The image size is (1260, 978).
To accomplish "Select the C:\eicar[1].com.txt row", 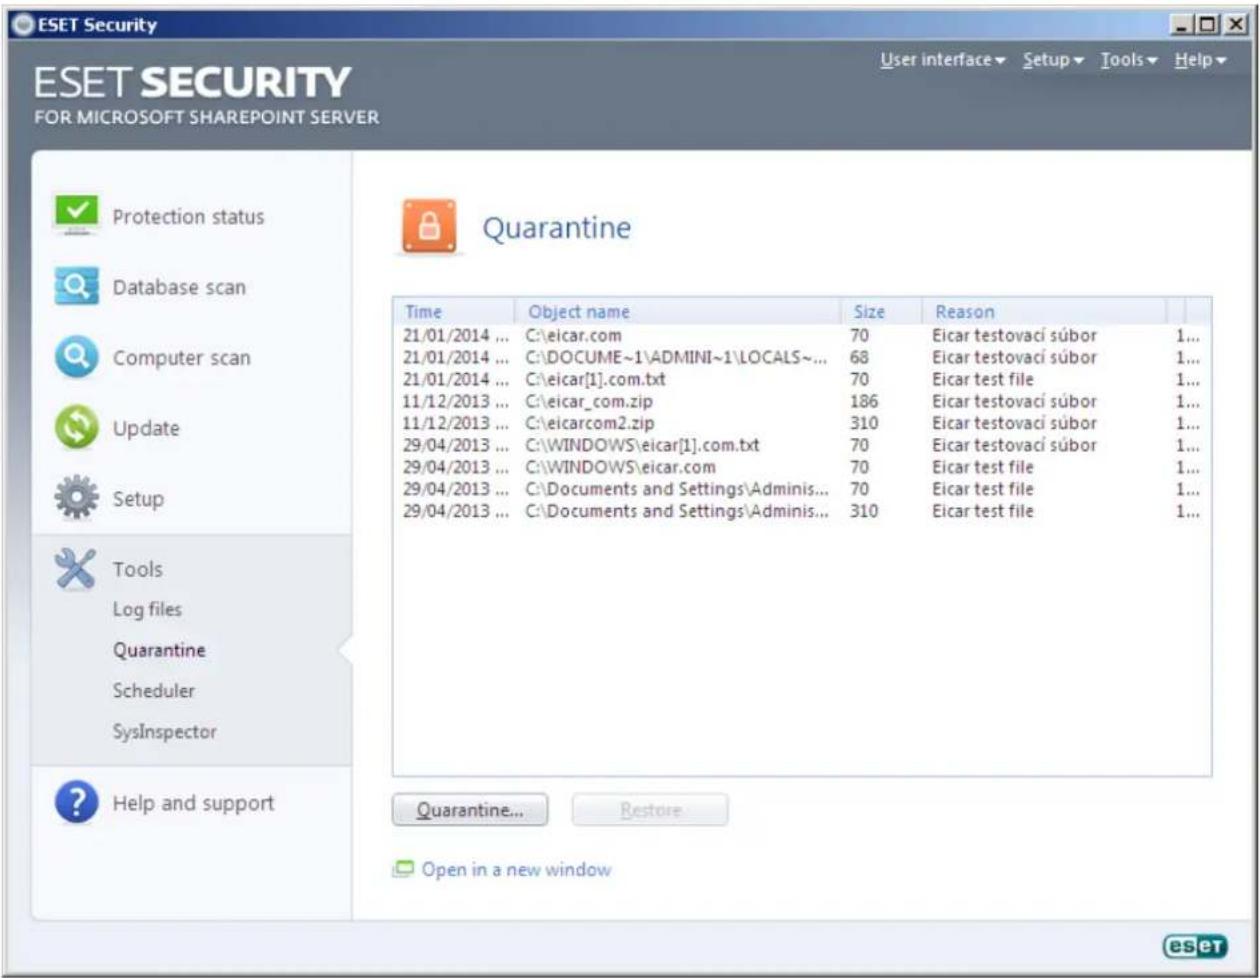I will click(801, 380).
